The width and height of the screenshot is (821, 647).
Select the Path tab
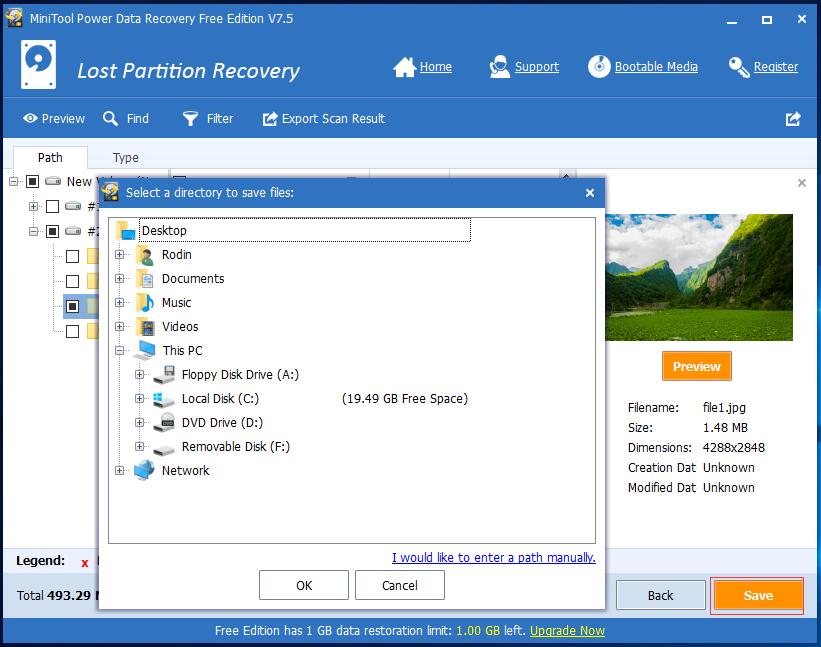click(x=50, y=157)
